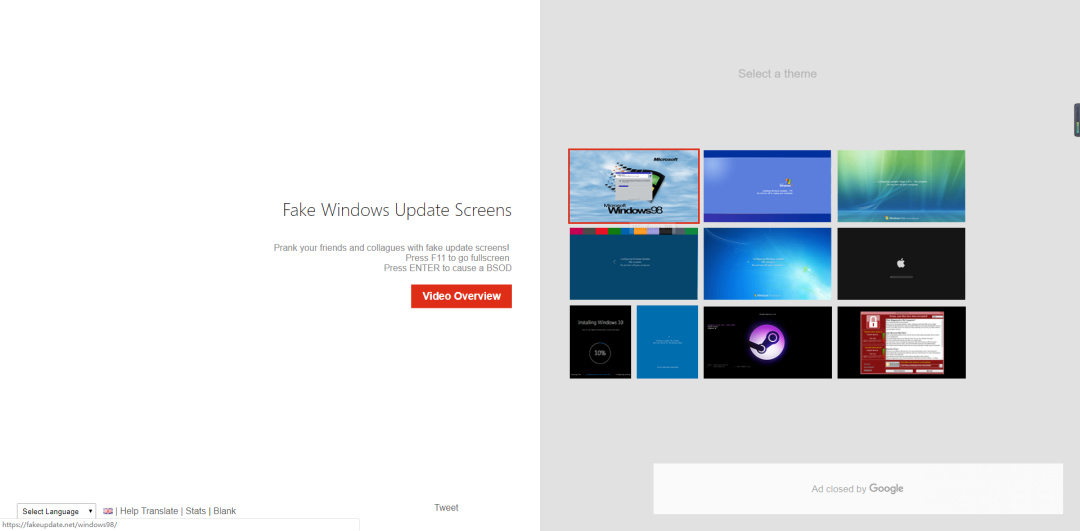Select the Windows 8 colorful-strip theme

(x=634, y=264)
